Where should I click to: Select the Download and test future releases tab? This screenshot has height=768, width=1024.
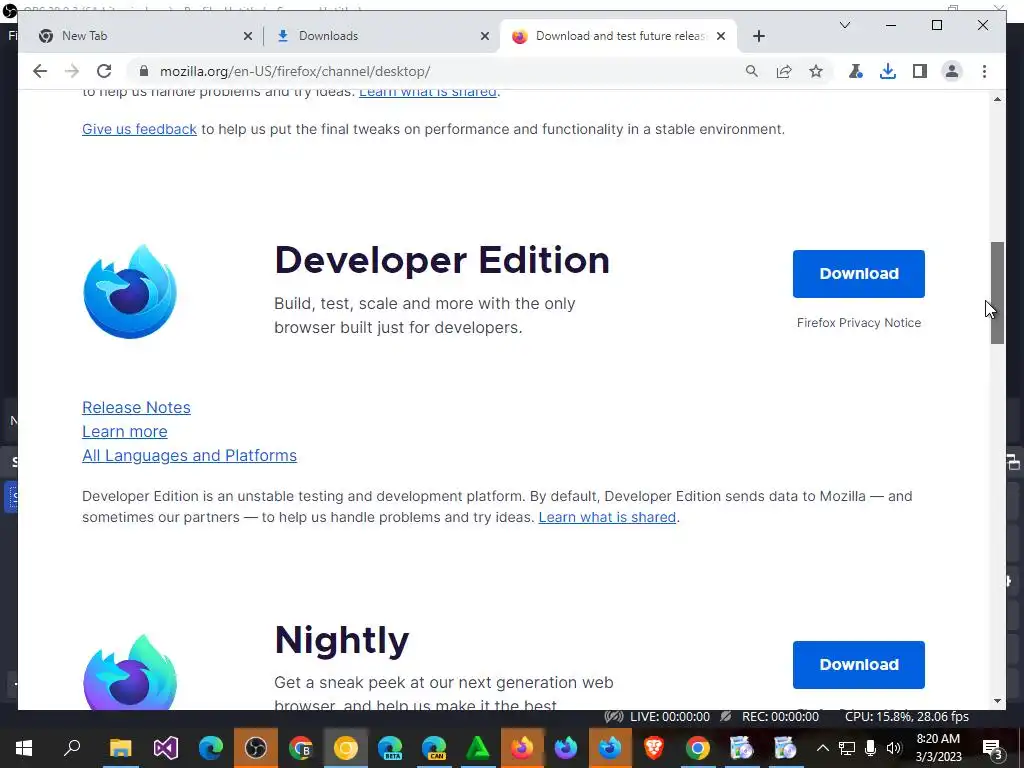620,36
